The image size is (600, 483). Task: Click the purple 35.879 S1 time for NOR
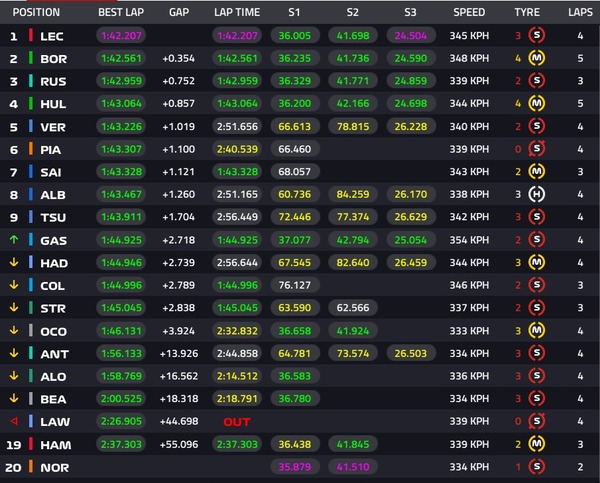[294, 467]
